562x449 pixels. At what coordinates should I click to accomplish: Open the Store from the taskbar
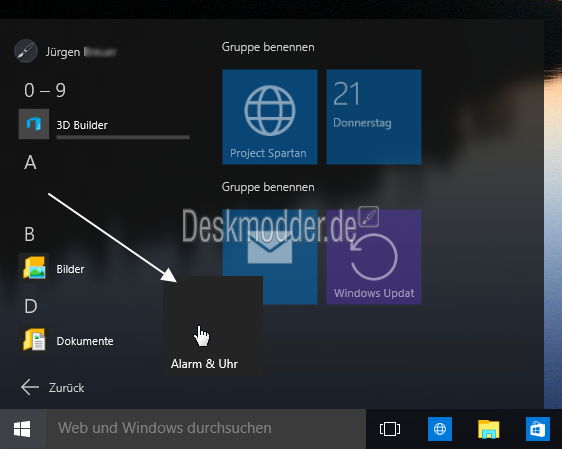[538, 429]
